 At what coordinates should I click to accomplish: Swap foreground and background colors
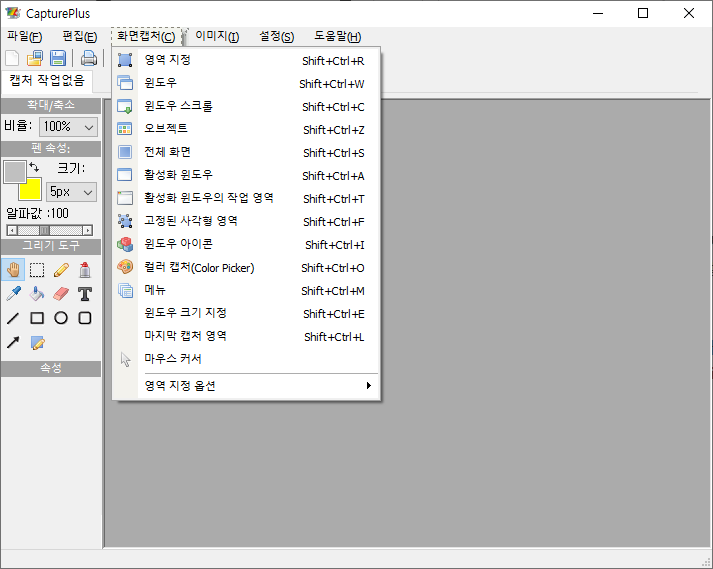(34, 167)
